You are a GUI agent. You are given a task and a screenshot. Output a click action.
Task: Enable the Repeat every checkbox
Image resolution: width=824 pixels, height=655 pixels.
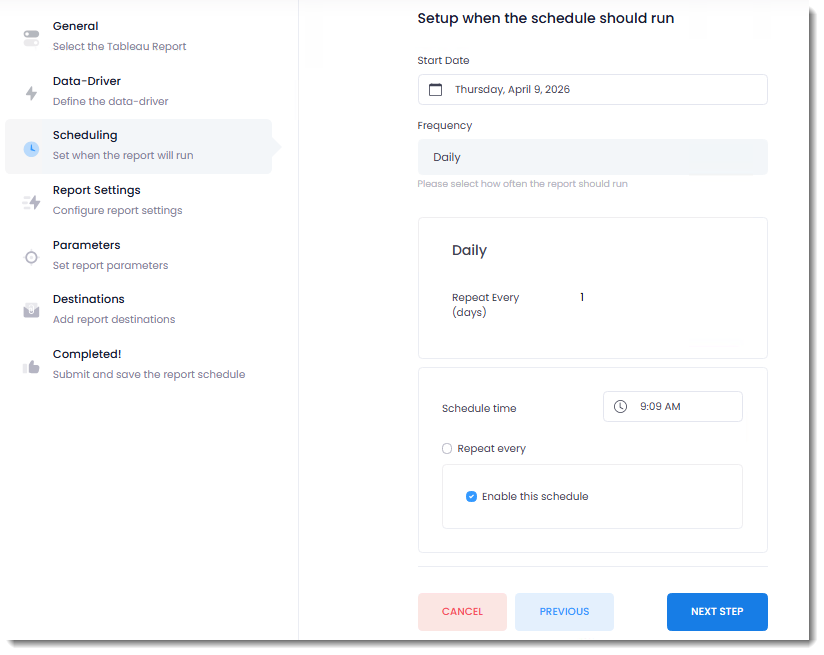[x=447, y=449]
